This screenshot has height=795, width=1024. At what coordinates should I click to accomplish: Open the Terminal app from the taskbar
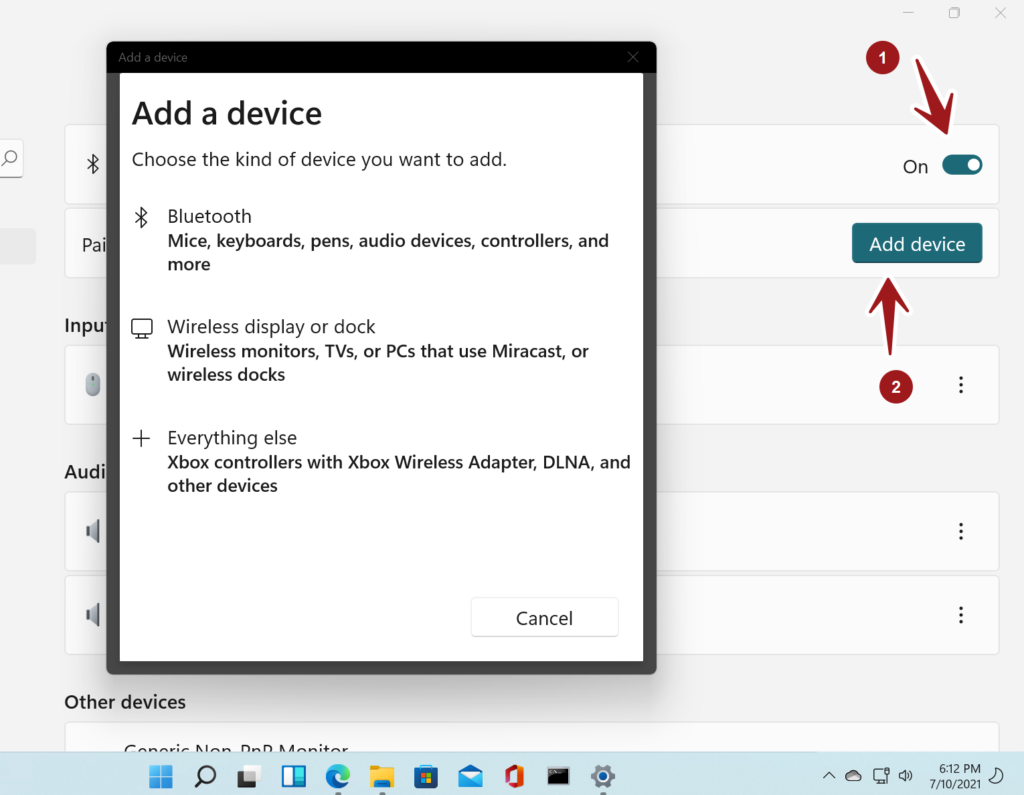[x=557, y=776]
